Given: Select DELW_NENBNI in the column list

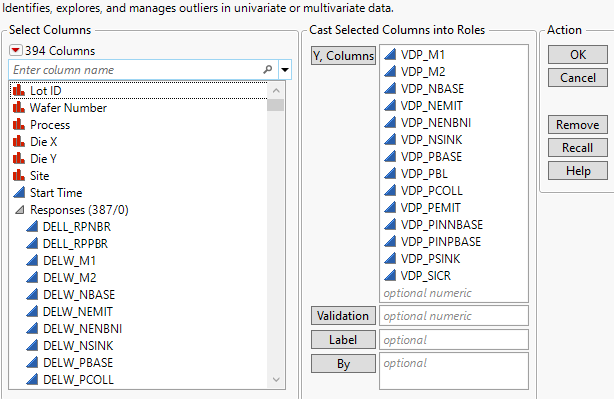Looking at the screenshot, I should pyautogui.click(x=138, y=329).
